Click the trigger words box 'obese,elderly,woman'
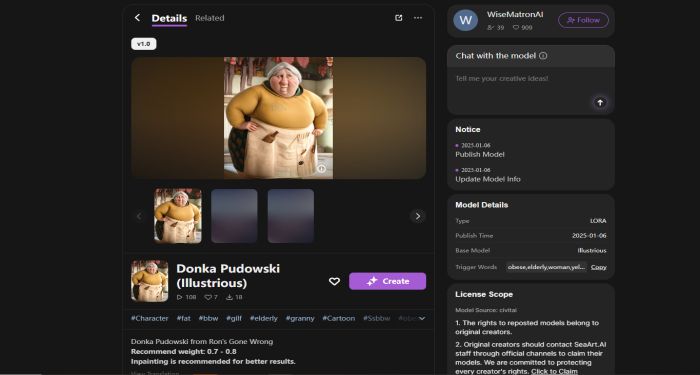The height and width of the screenshot is (375, 700). pos(546,267)
